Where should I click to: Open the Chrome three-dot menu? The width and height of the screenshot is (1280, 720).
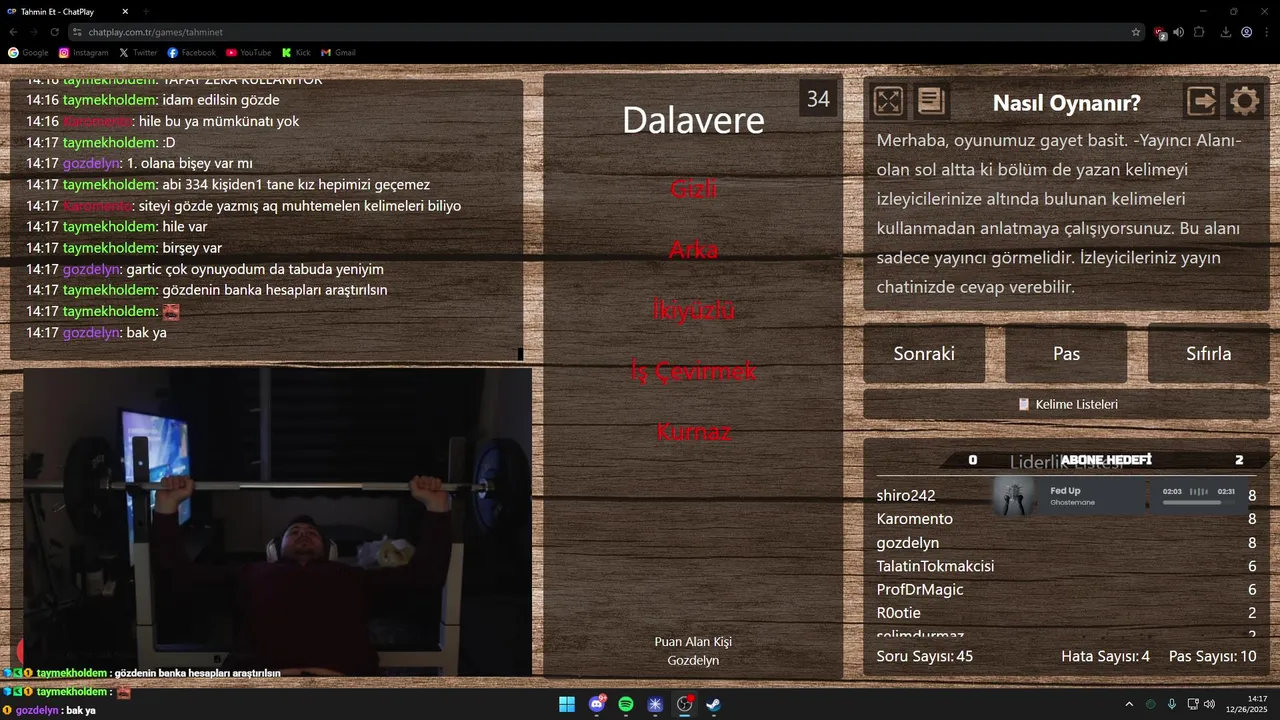tap(1266, 32)
